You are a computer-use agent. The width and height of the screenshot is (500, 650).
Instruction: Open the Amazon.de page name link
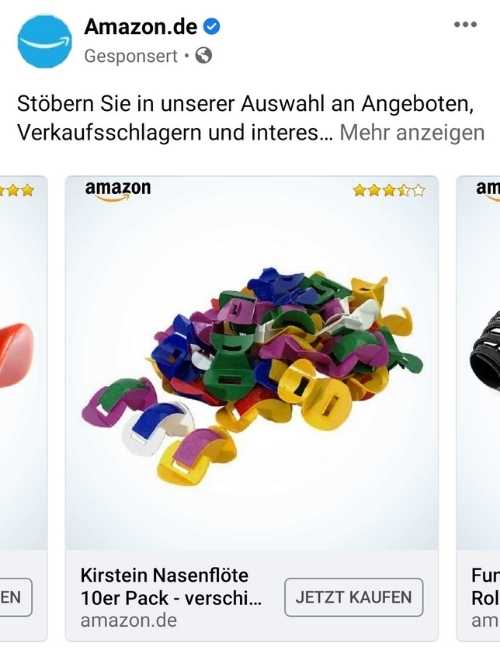141,27
